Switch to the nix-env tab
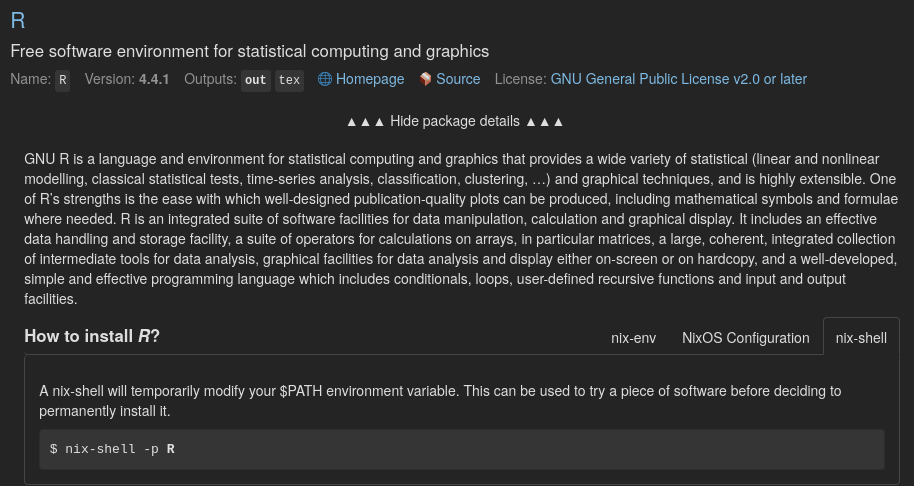The width and height of the screenshot is (914, 486). pos(633,338)
